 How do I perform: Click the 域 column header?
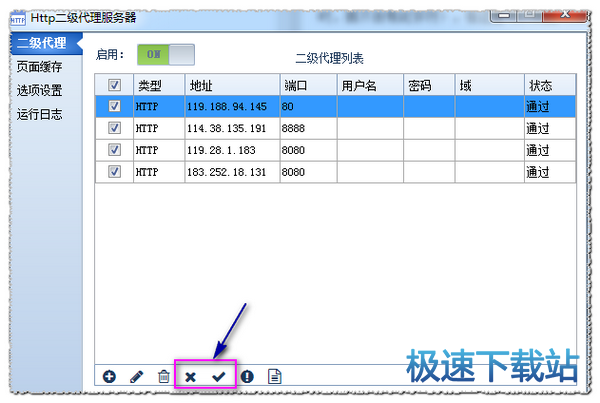tap(489, 85)
